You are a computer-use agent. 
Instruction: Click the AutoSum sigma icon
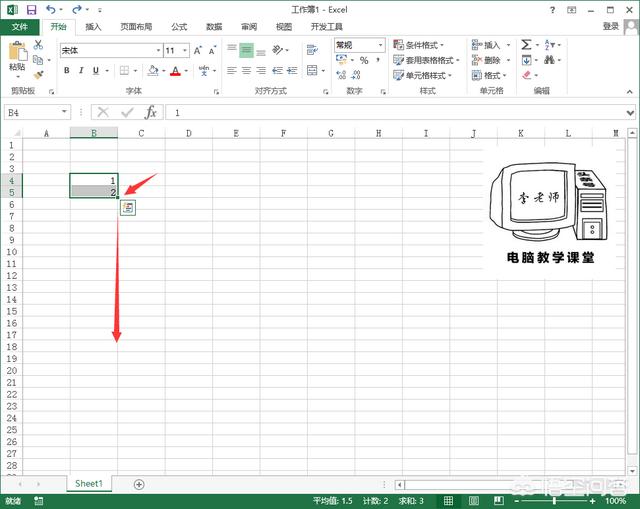click(526, 45)
